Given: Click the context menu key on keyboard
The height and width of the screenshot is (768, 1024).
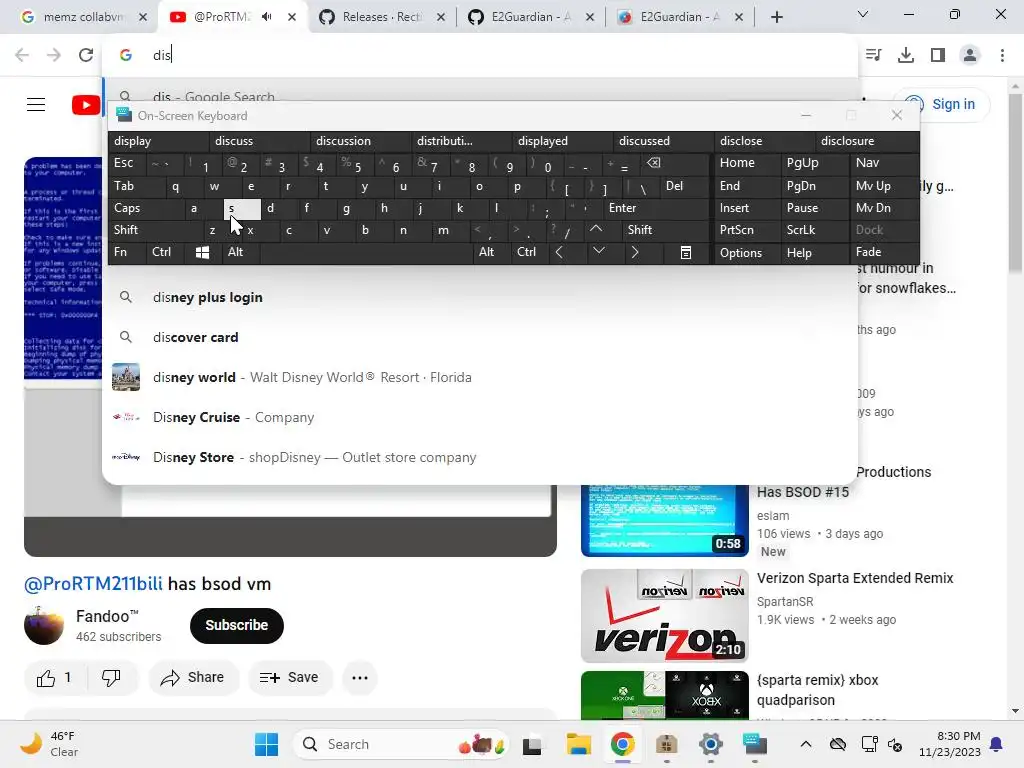Looking at the screenshot, I should coord(686,252).
